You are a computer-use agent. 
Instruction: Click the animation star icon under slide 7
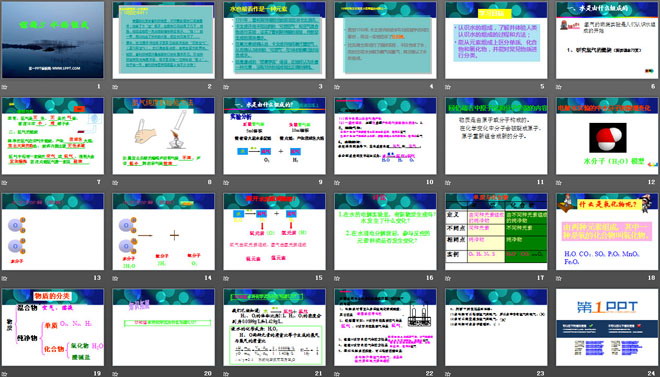coord(5,183)
